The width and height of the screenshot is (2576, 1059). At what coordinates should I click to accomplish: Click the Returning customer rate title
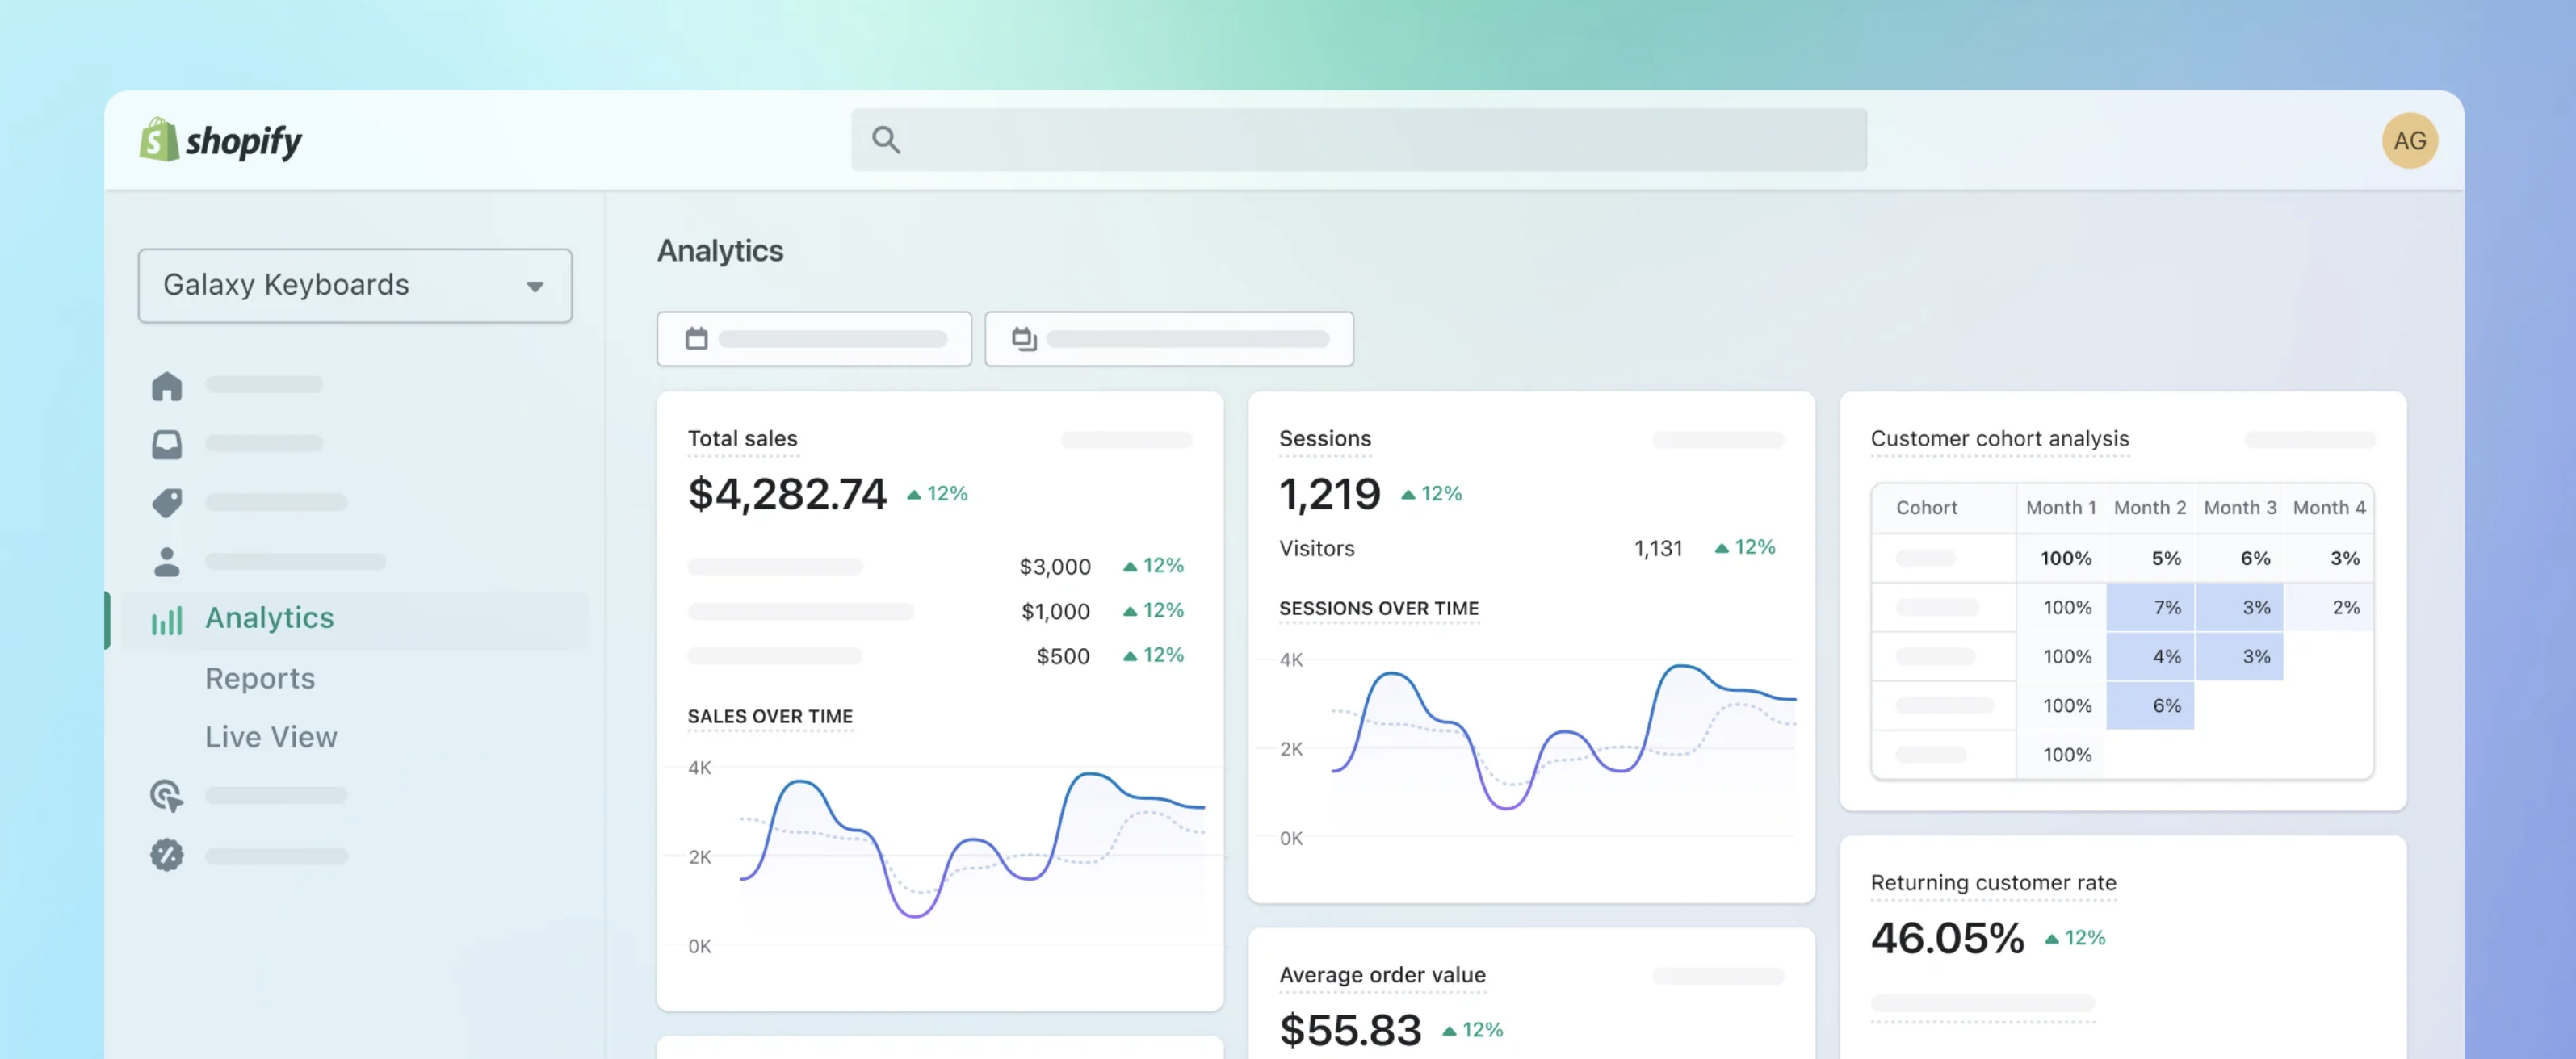[1993, 882]
